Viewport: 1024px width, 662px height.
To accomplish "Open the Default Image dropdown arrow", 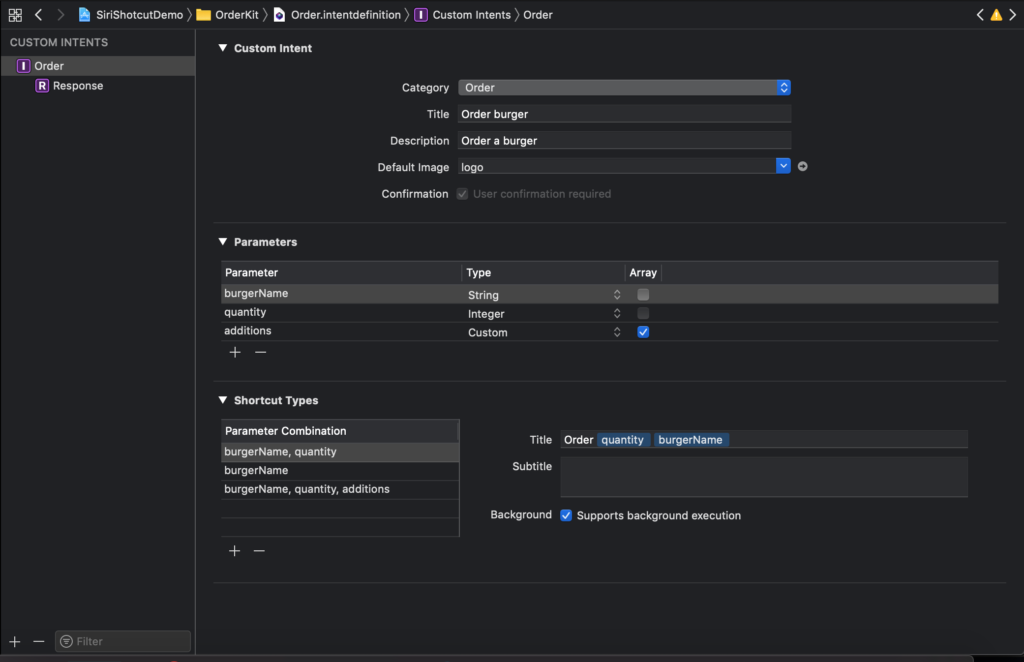I will click(783, 166).
